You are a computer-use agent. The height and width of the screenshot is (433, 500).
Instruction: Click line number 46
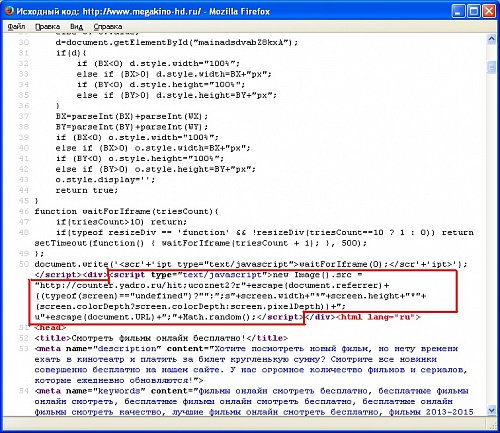(x=24, y=211)
